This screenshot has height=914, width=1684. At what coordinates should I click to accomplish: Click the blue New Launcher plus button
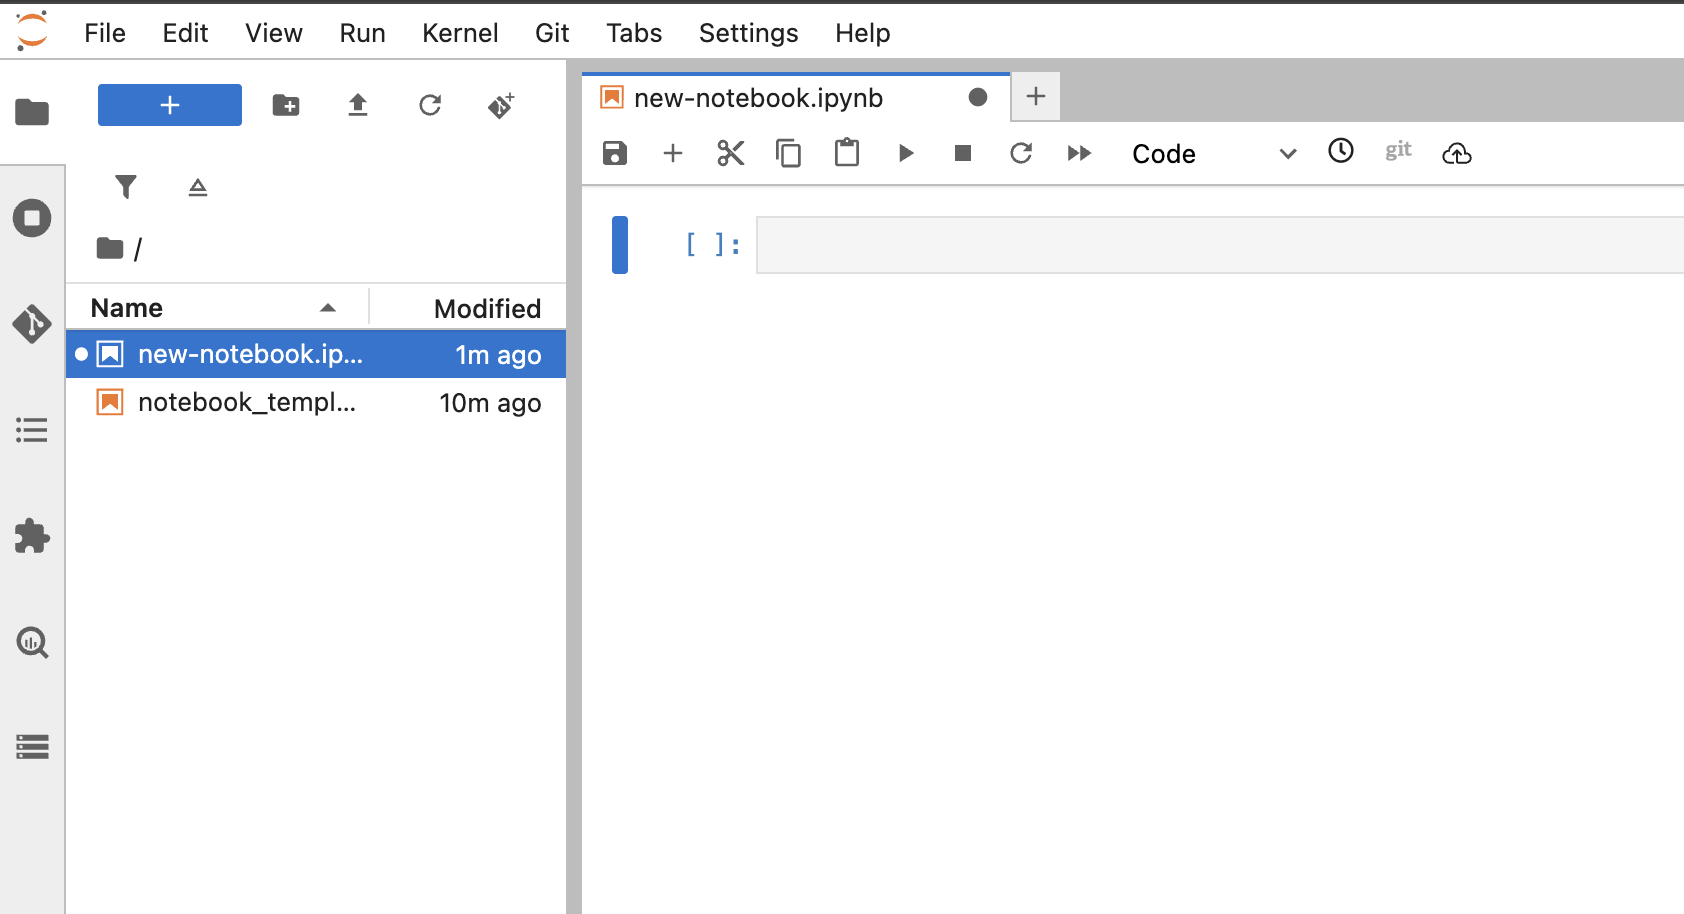coord(170,105)
